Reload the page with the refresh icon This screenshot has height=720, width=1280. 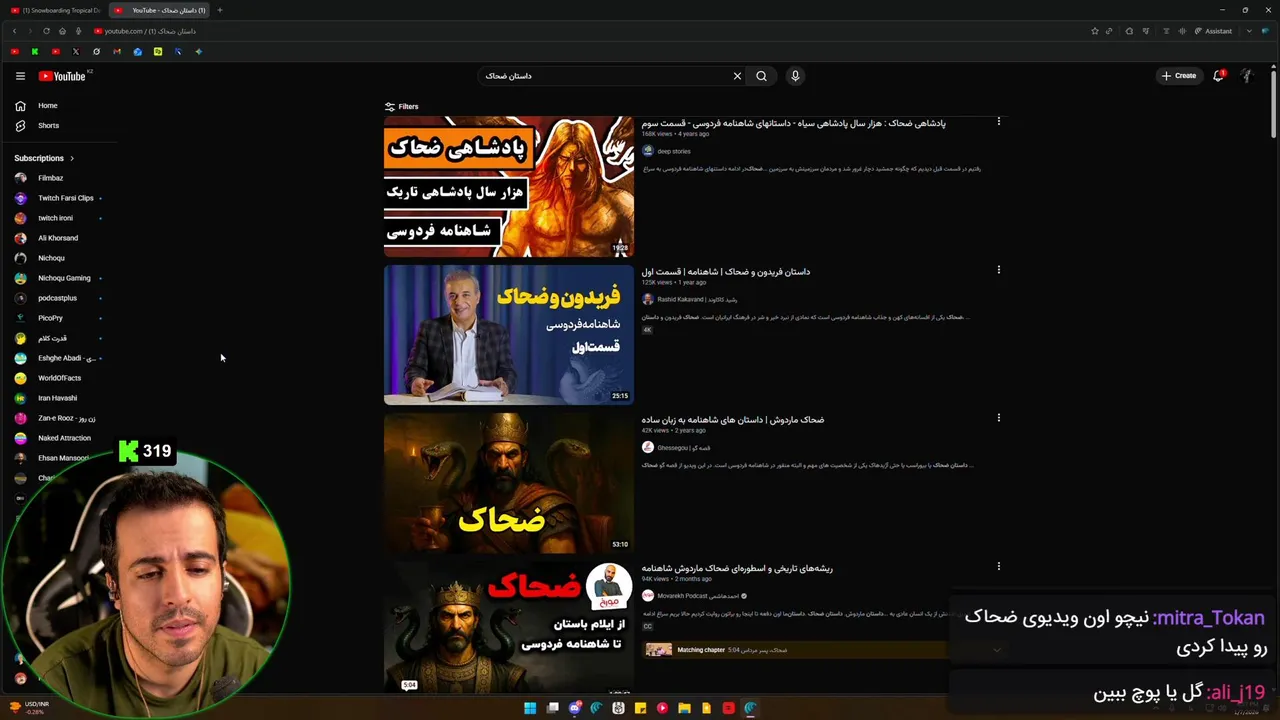tap(46, 31)
